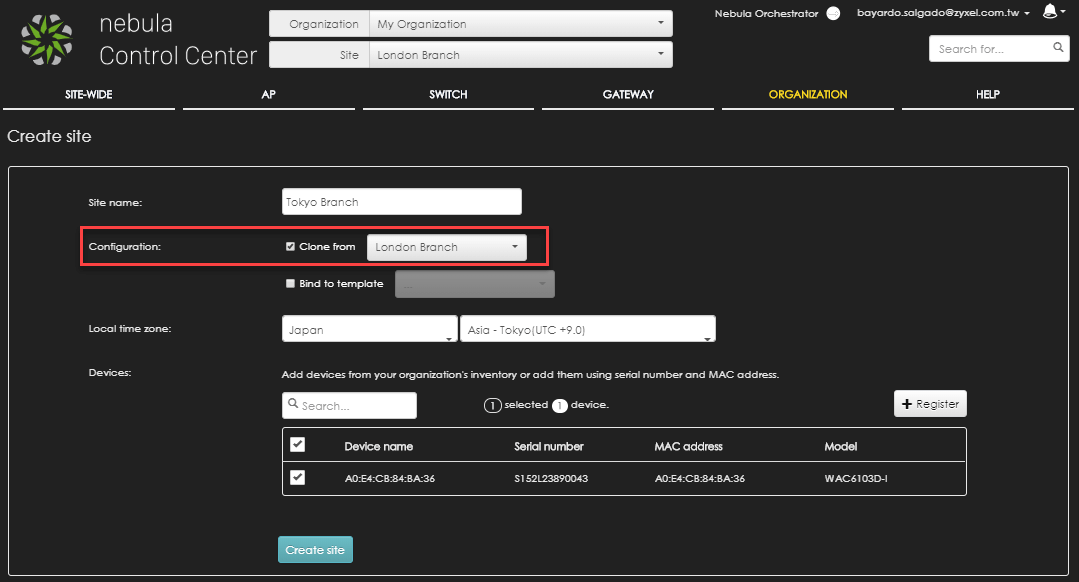Expand the Clone from London Branch dropdown

point(447,248)
